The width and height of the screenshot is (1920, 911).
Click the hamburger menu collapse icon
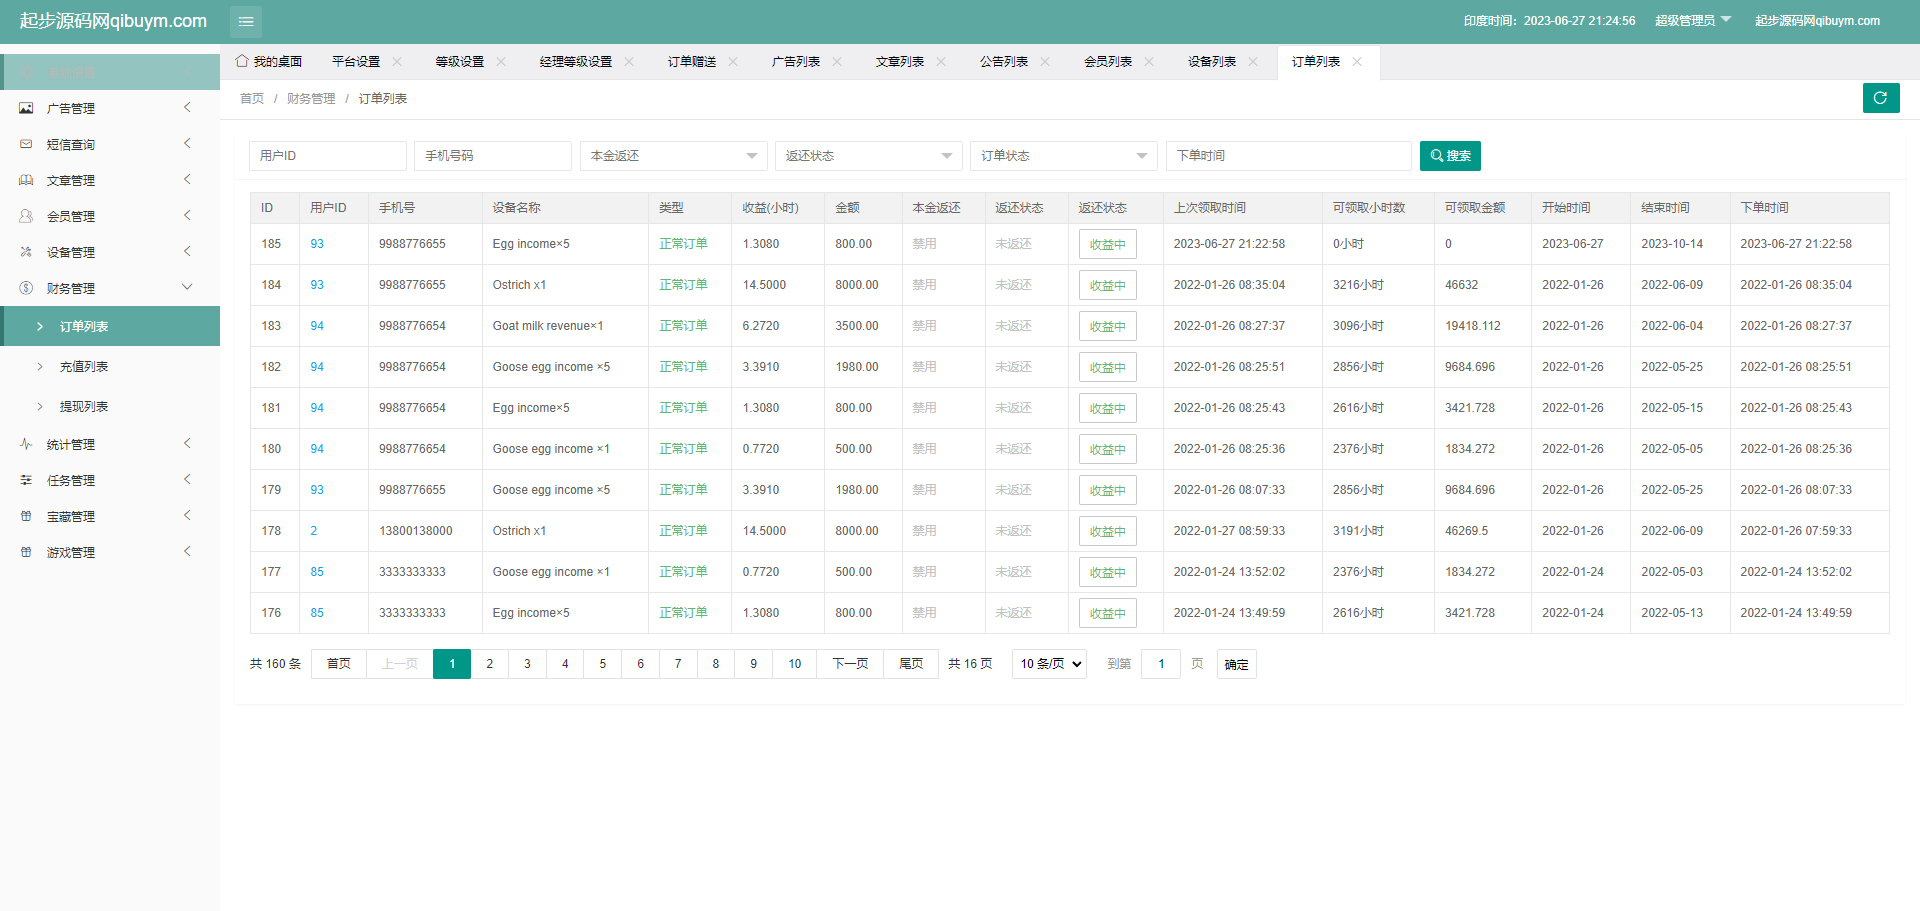coord(245,21)
